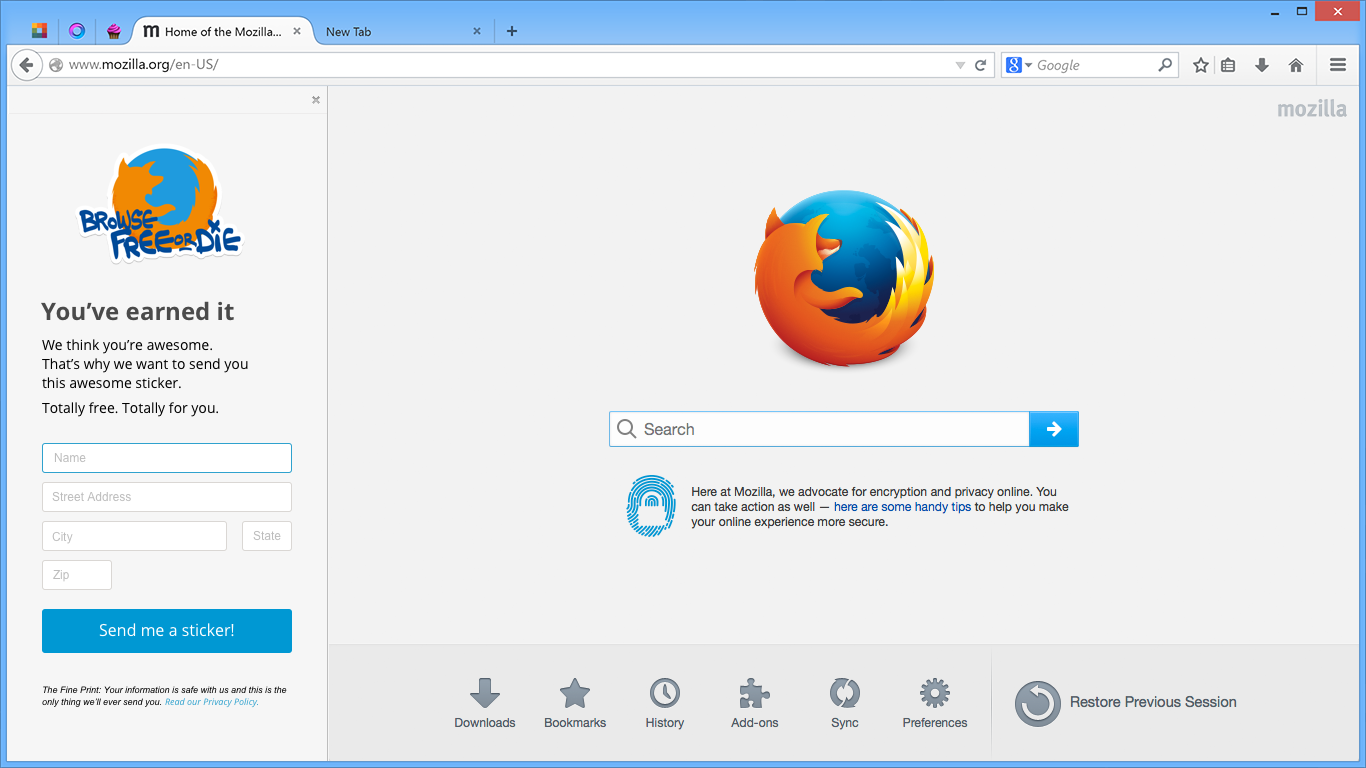Click the fingerprint privacy icon
1366x768 pixels.
651,506
